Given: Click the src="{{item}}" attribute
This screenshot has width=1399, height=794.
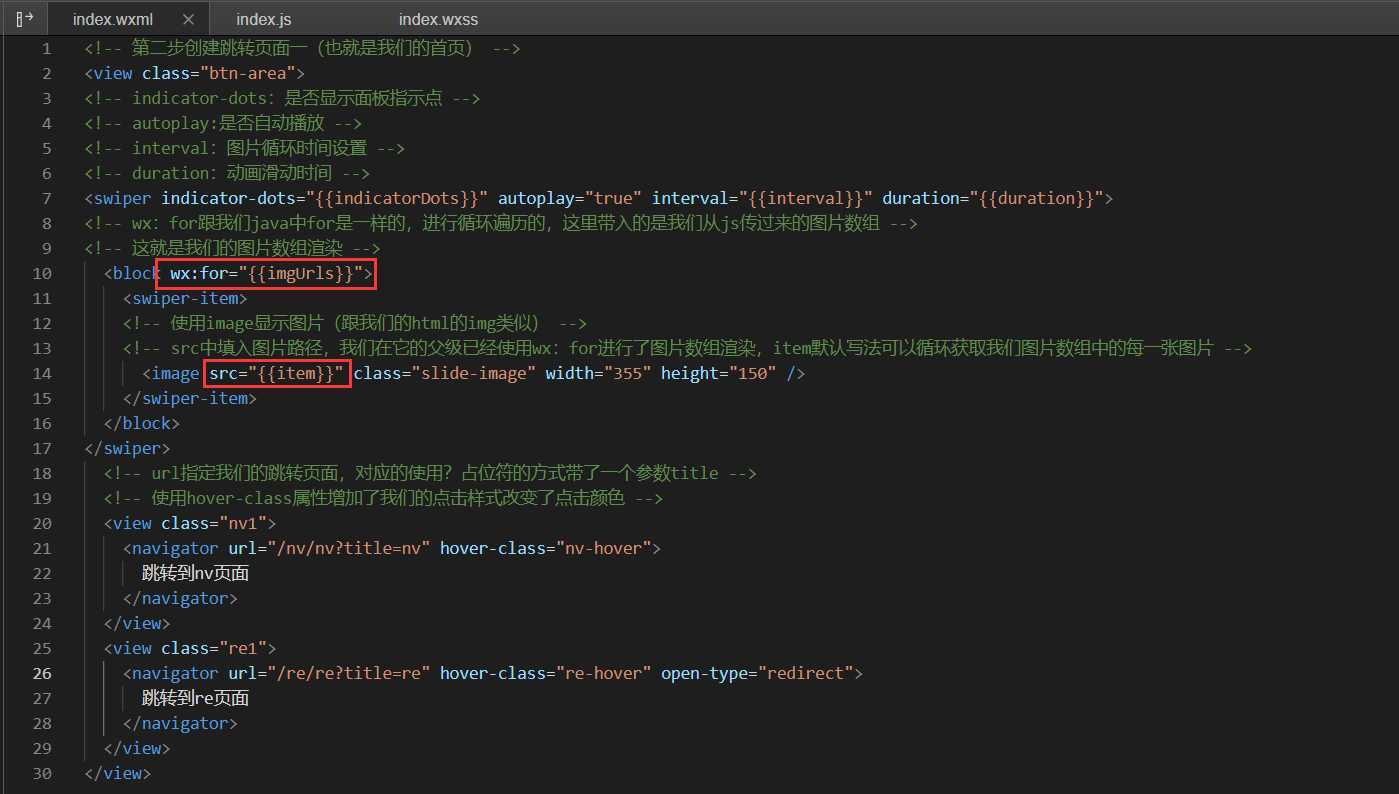Looking at the screenshot, I should tap(277, 373).
